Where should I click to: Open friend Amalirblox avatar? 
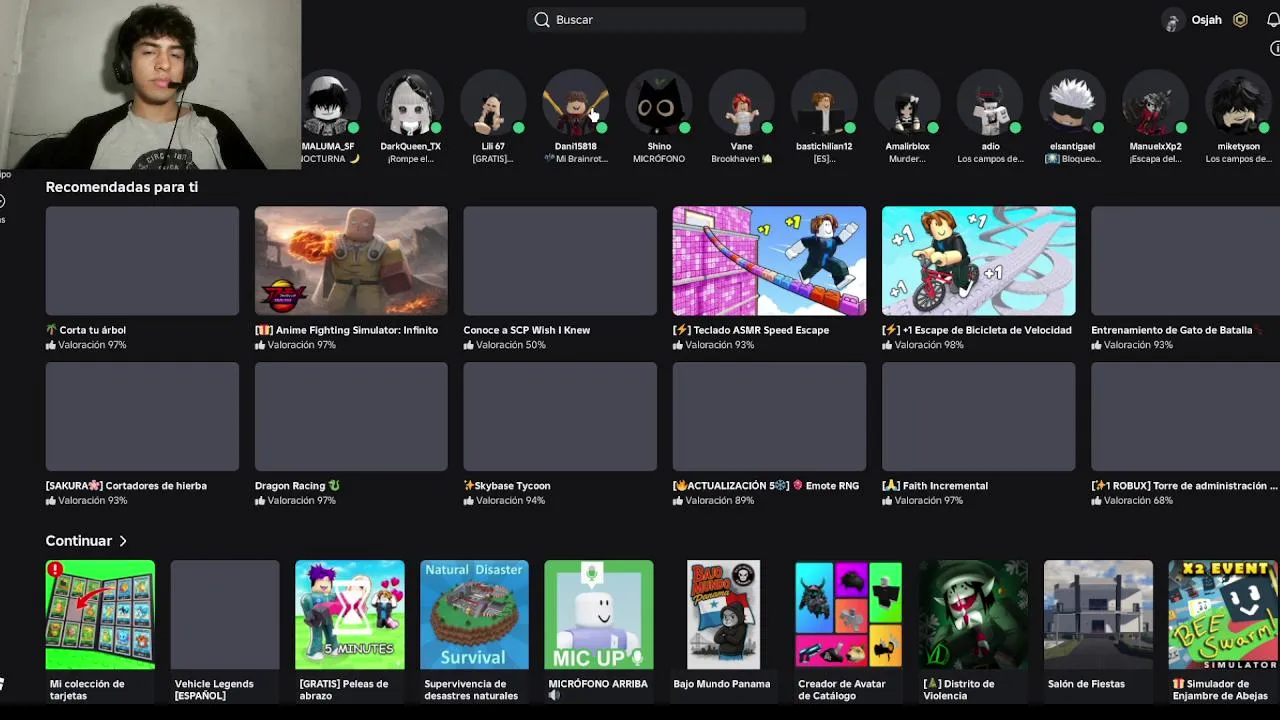coord(907,104)
